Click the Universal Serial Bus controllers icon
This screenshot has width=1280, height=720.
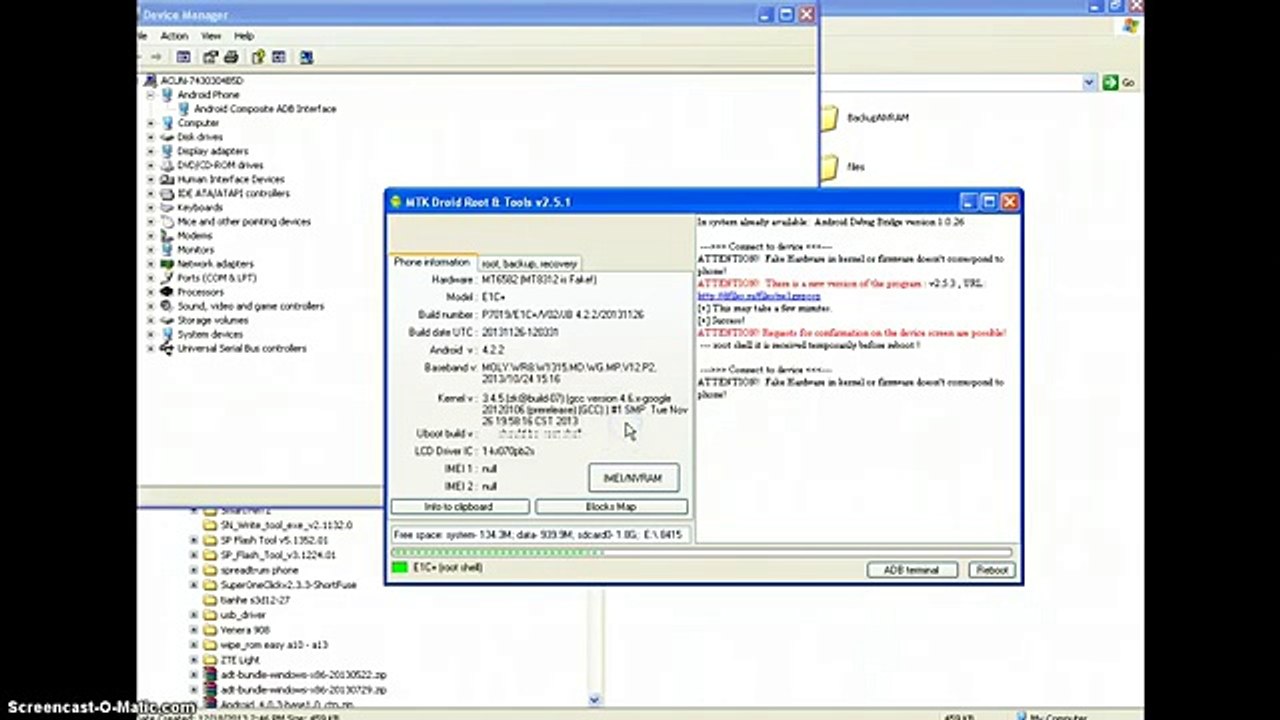pyautogui.click(x=167, y=348)
